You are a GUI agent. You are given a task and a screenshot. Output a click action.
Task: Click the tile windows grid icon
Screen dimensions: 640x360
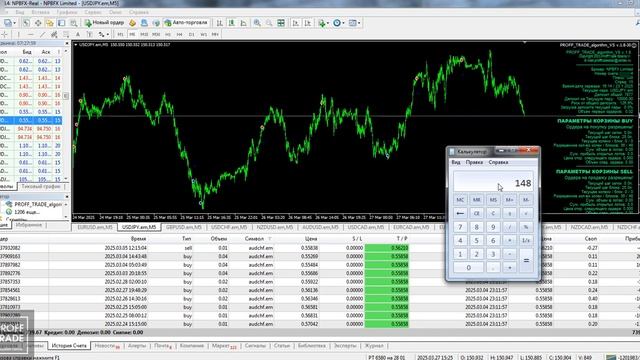point(281,23)
